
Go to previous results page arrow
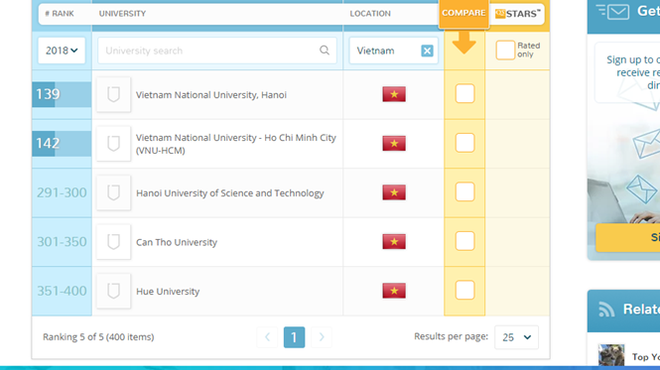tap(267, 337)
